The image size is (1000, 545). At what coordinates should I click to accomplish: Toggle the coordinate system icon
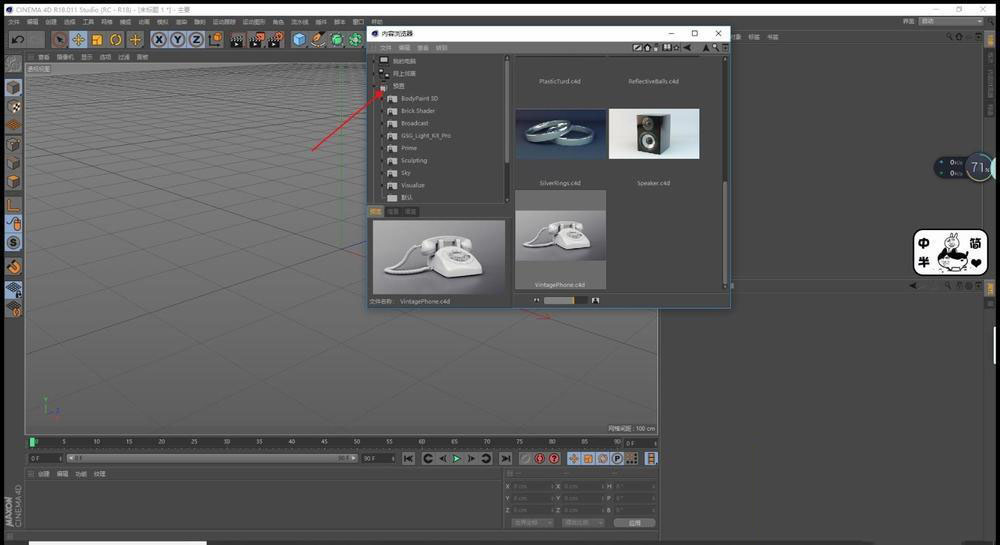pos(216,40)
